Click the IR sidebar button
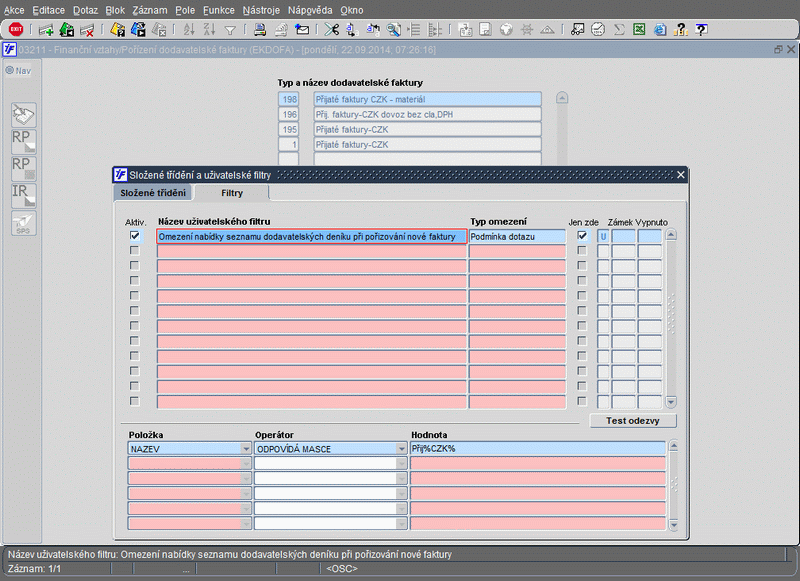The height and width of the screenshot is (581, 800). click(x=23, y=195)
